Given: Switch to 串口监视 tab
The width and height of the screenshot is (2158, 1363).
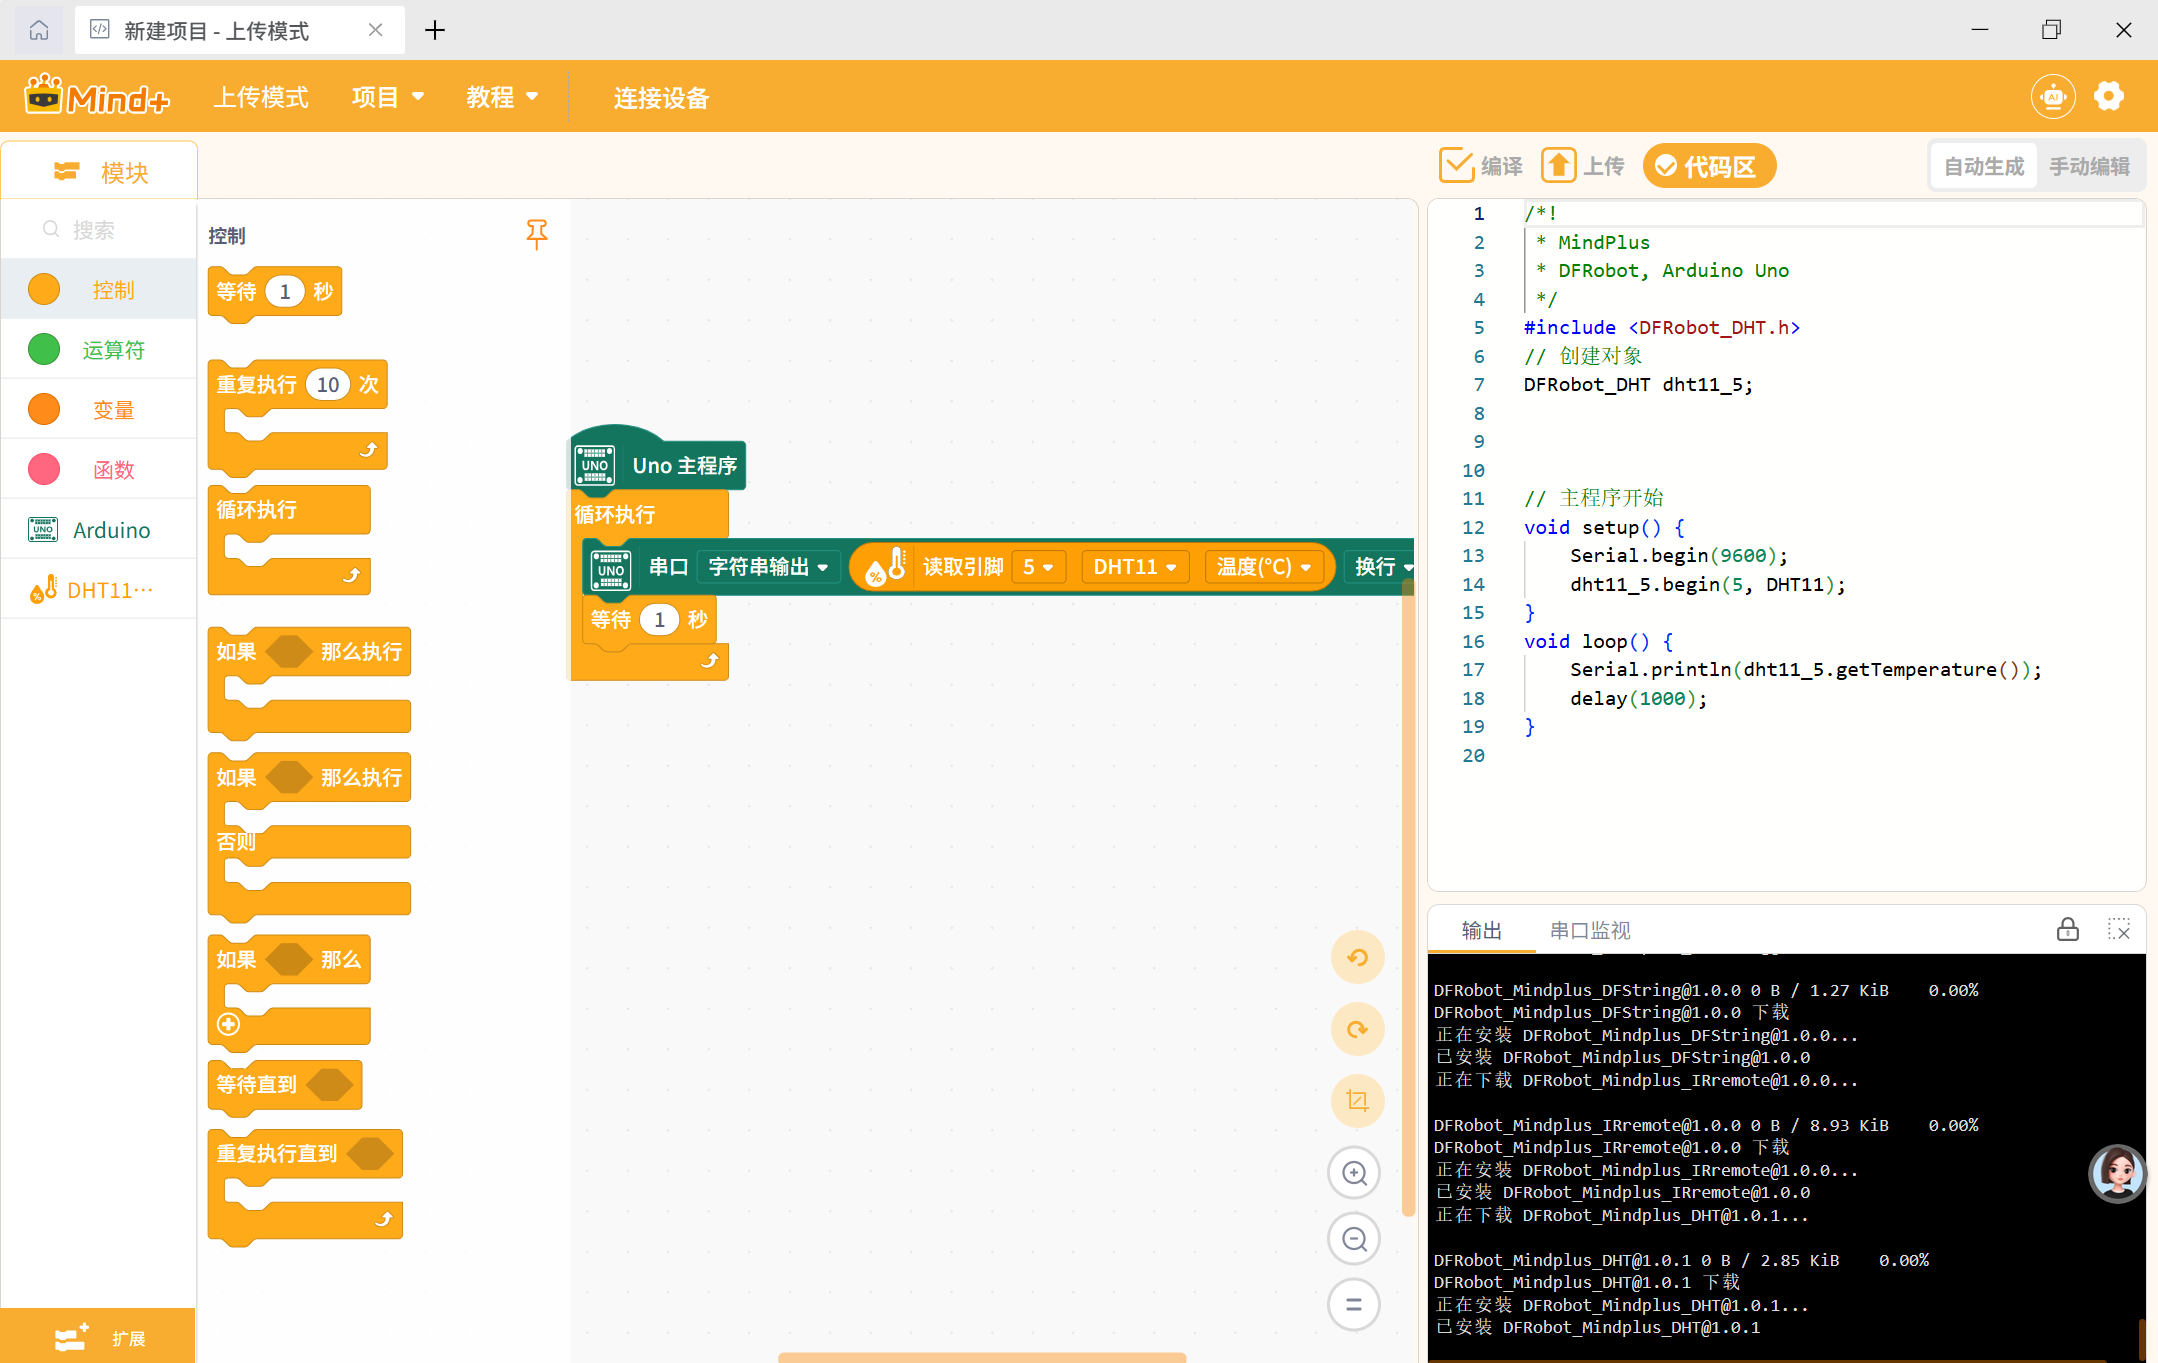Looking at the screenshot, I should tap(1589, 930).
